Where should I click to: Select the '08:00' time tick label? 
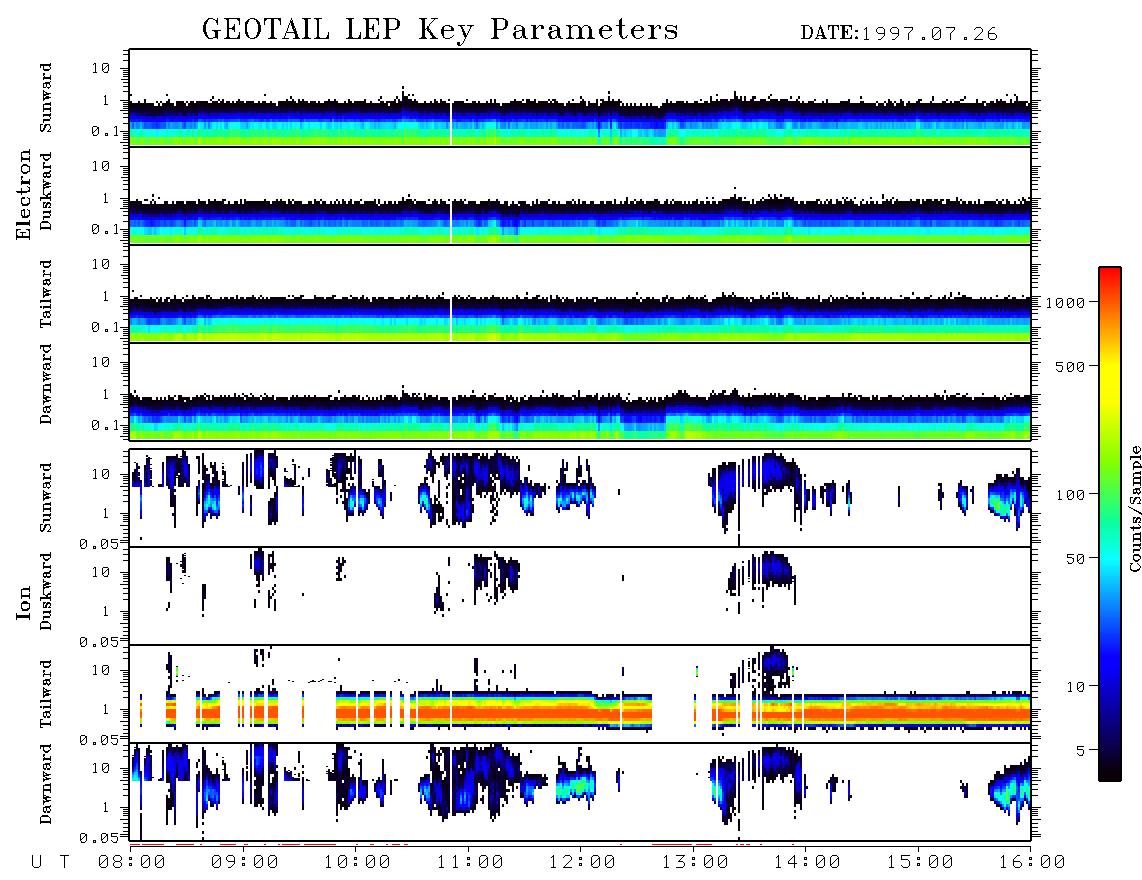tap(132, 863)
